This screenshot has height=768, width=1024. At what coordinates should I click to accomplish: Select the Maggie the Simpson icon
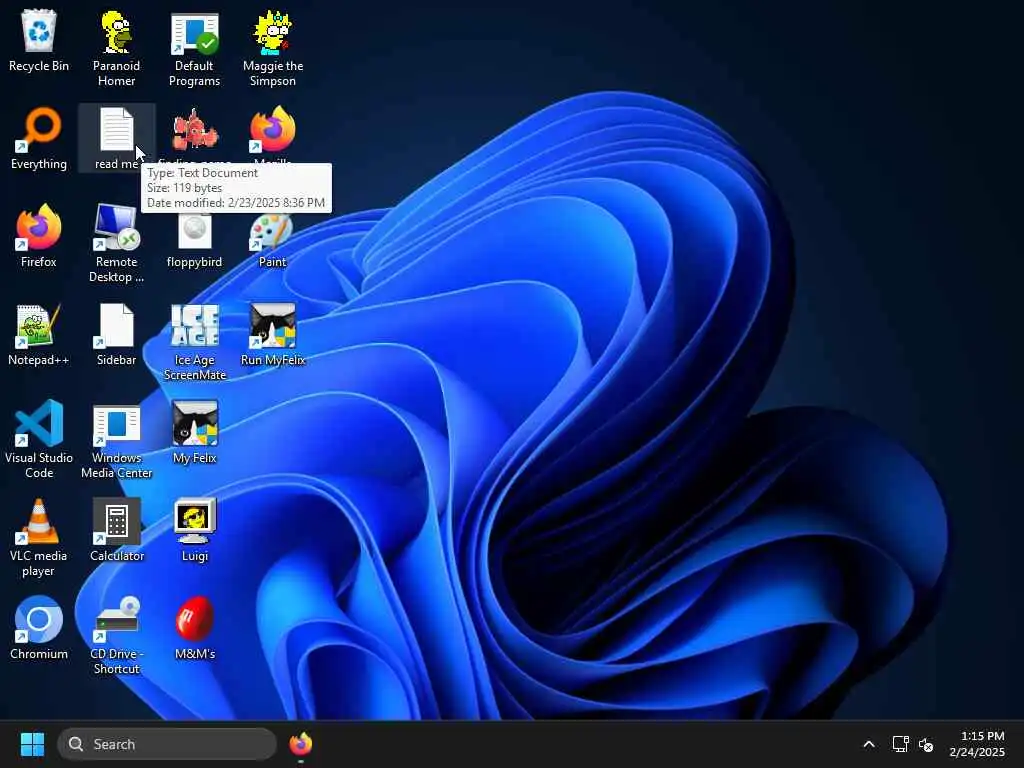coord(273,49)
